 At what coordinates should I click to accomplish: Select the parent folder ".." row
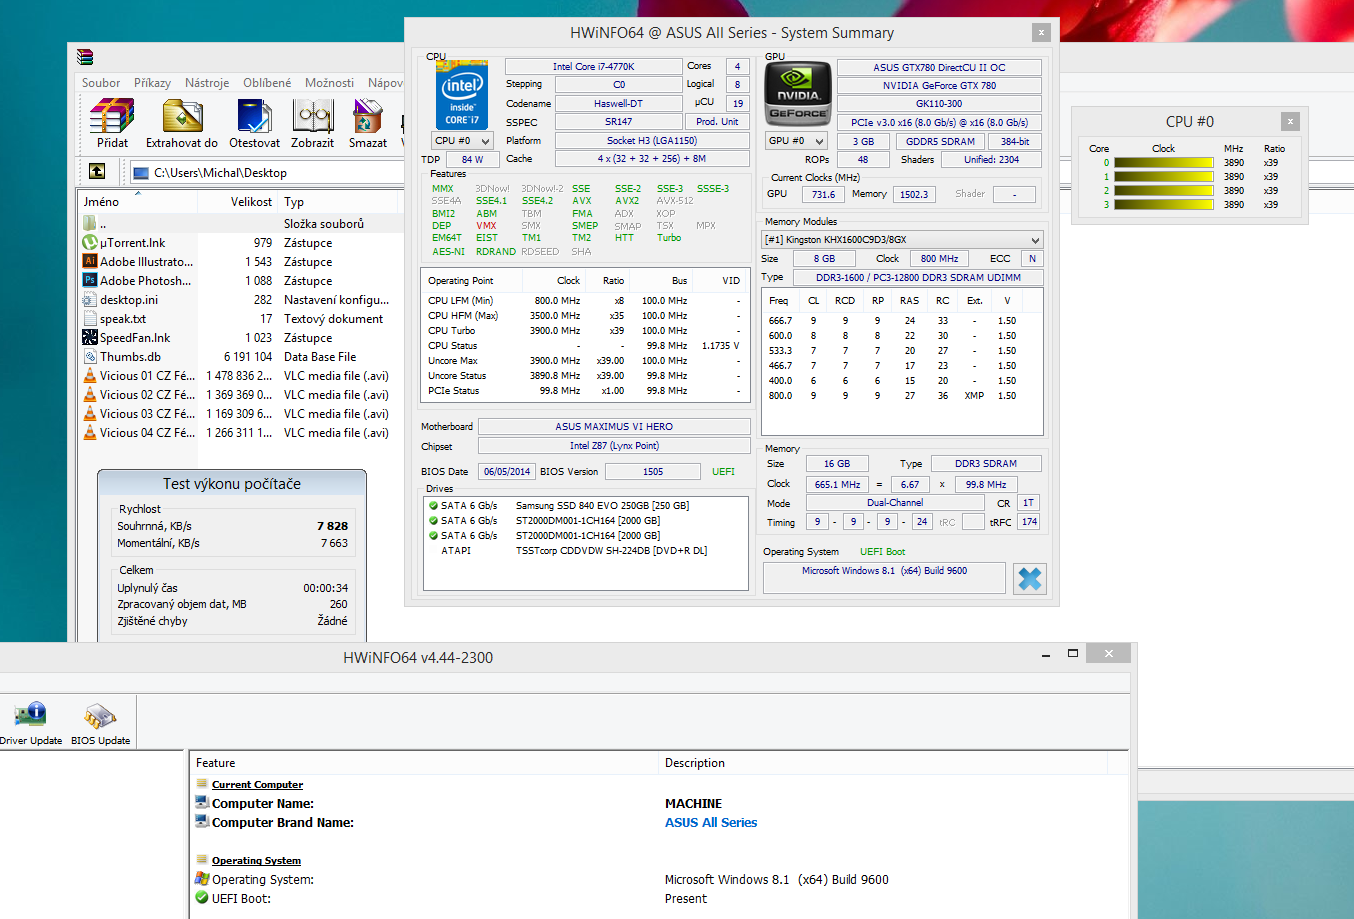[240, 224]
